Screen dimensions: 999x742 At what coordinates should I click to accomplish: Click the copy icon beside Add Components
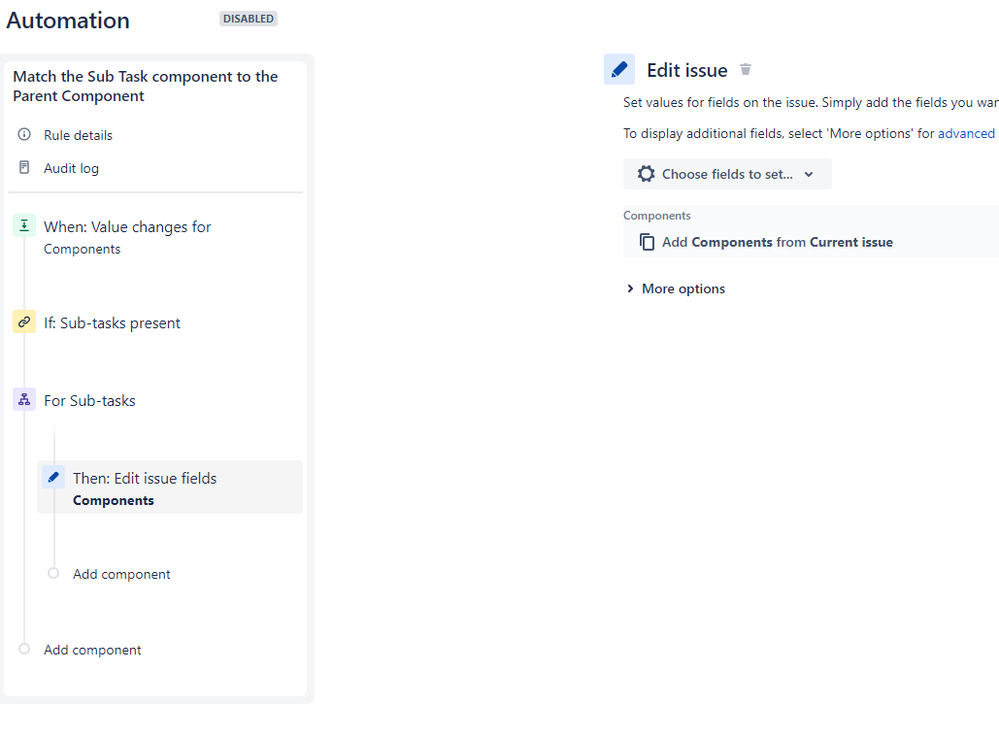[647, 241]
